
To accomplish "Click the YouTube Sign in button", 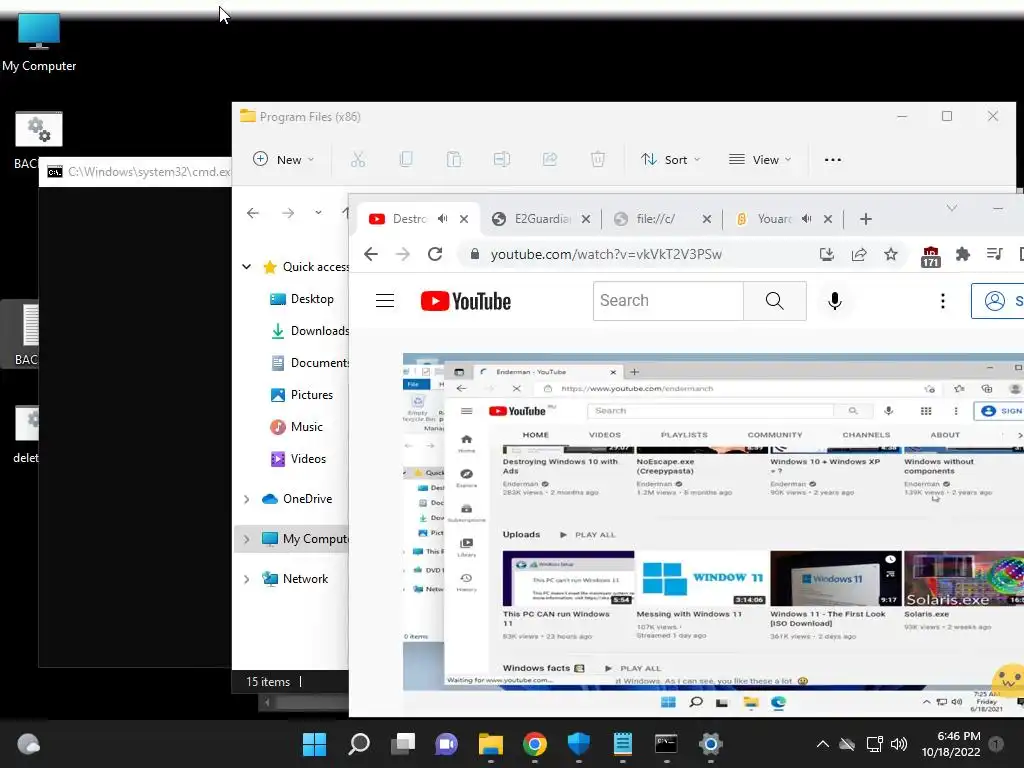I will [997, 300].
